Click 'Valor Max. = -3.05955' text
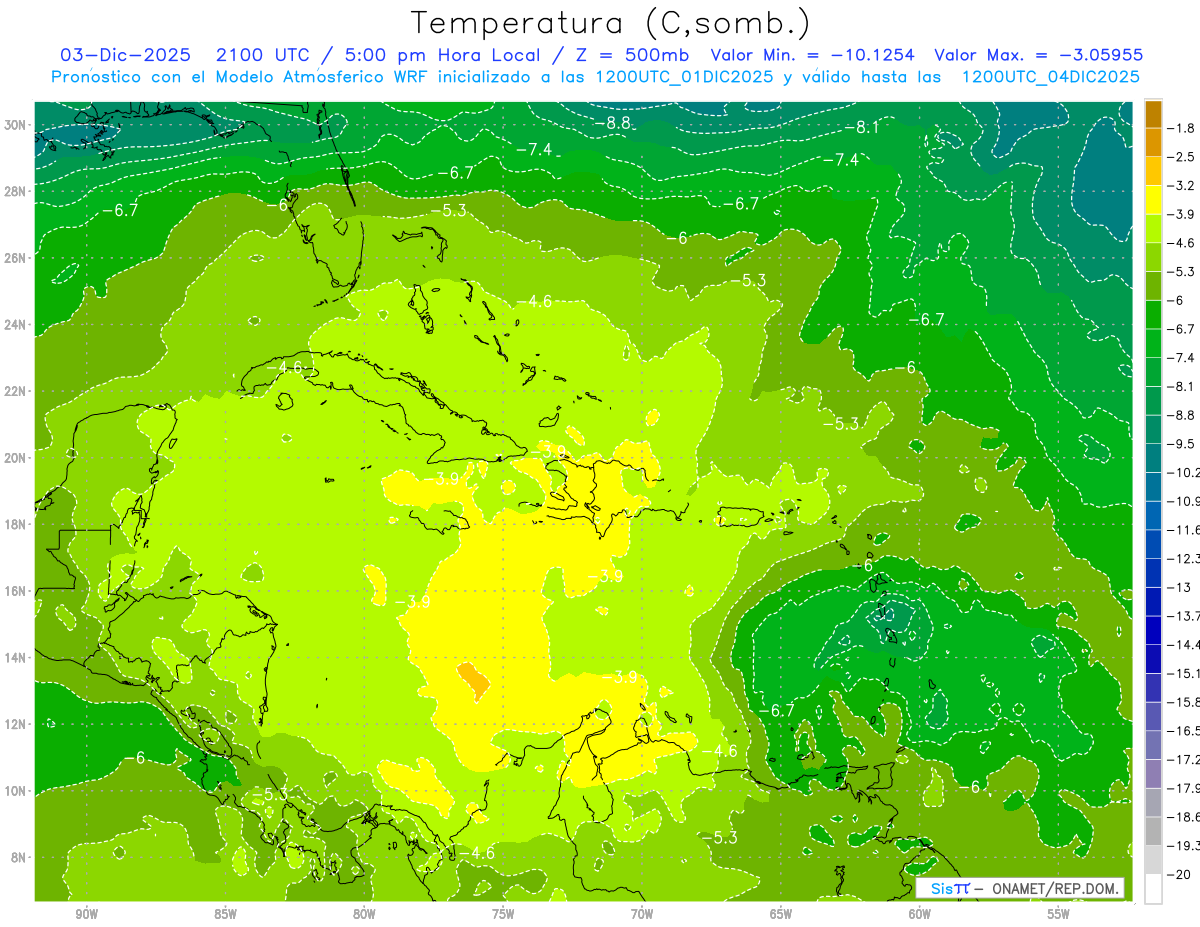 tap(1038, 55)
